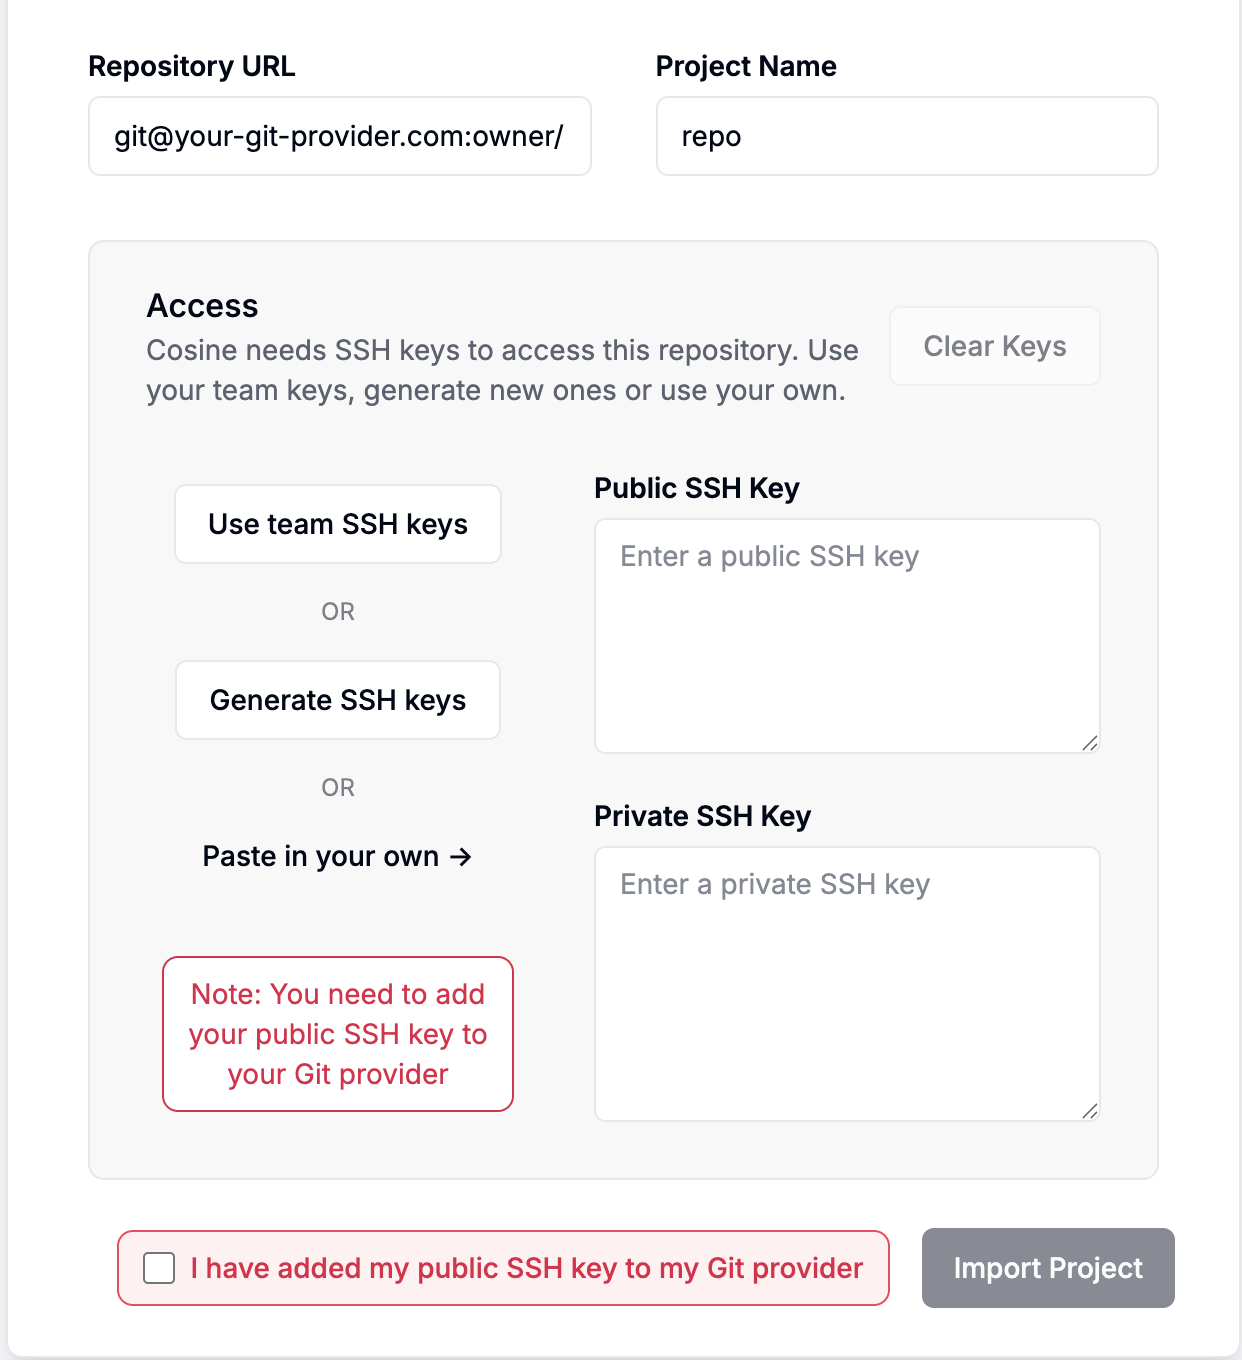Click the 'Cosine needs SSH keys' description text
The width and height of the screenshot is (1242, 1360).
click(502, 370)
